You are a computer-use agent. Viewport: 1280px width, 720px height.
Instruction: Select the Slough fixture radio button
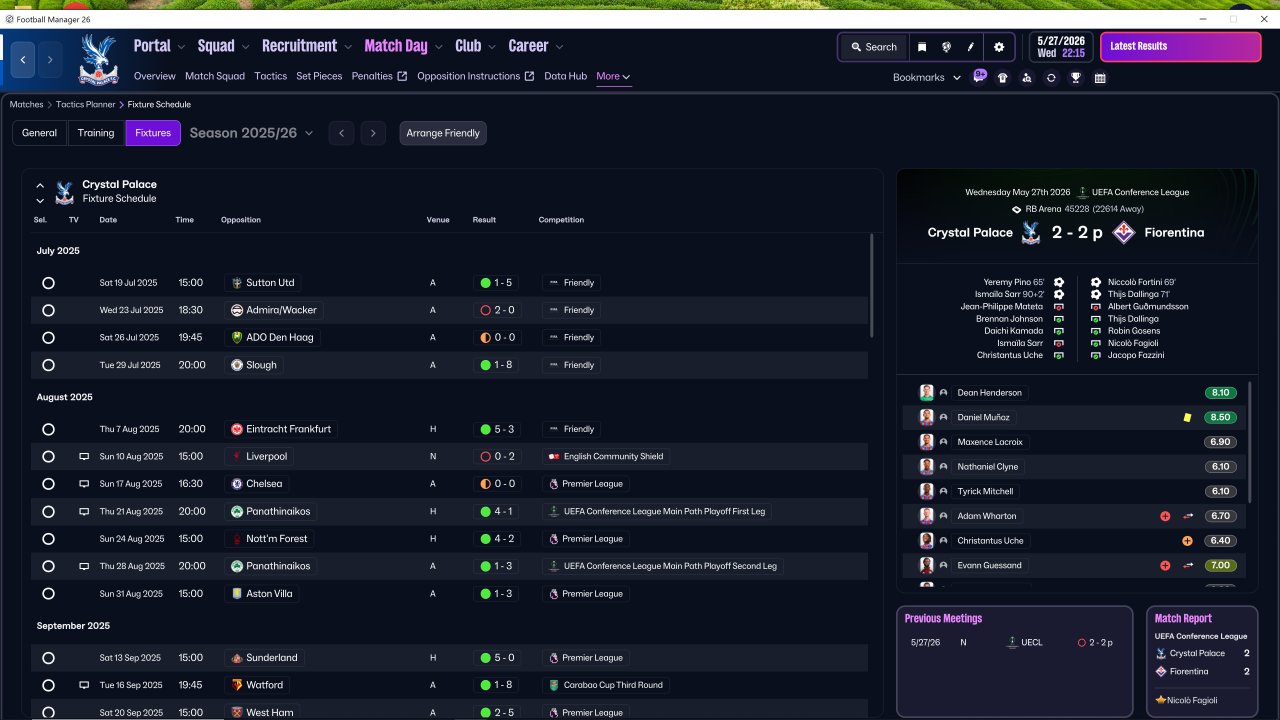(48, 365)
